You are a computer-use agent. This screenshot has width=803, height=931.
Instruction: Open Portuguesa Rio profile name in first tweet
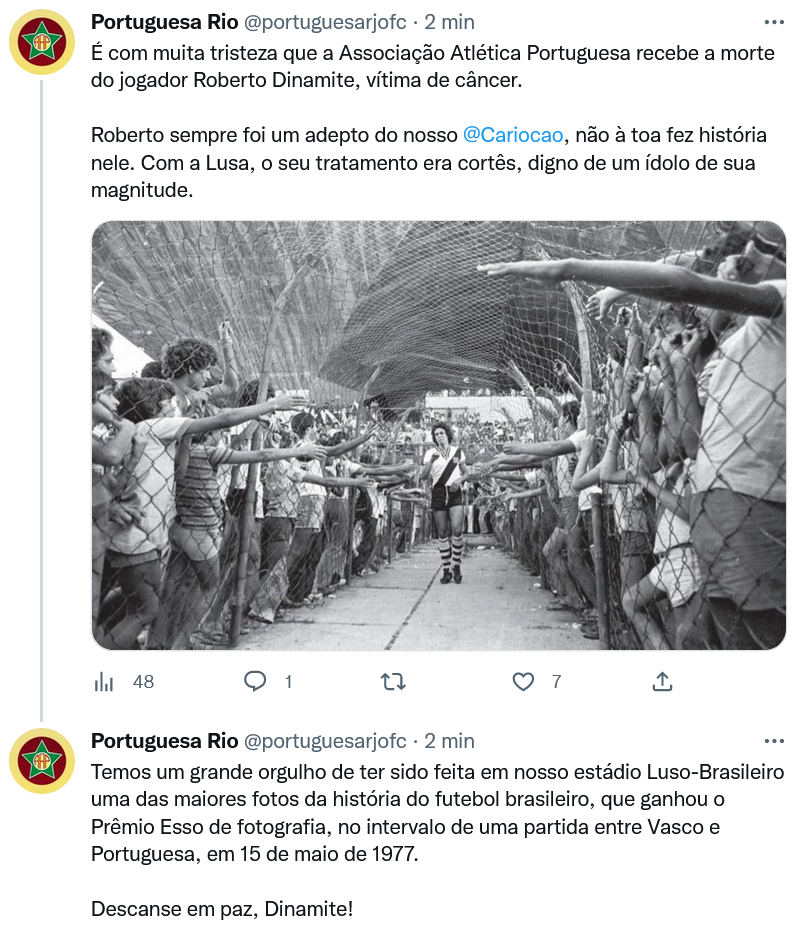click(165, 22)
